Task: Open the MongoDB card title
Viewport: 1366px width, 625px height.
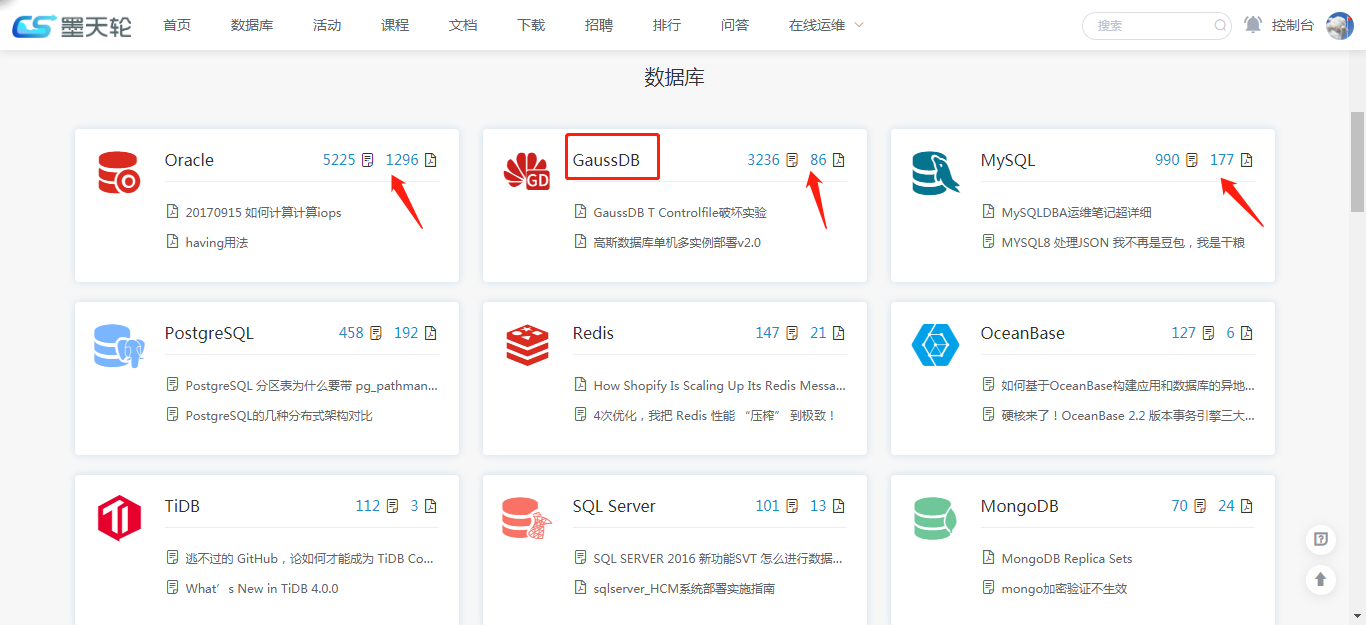Action: [x=1019, y=506]
